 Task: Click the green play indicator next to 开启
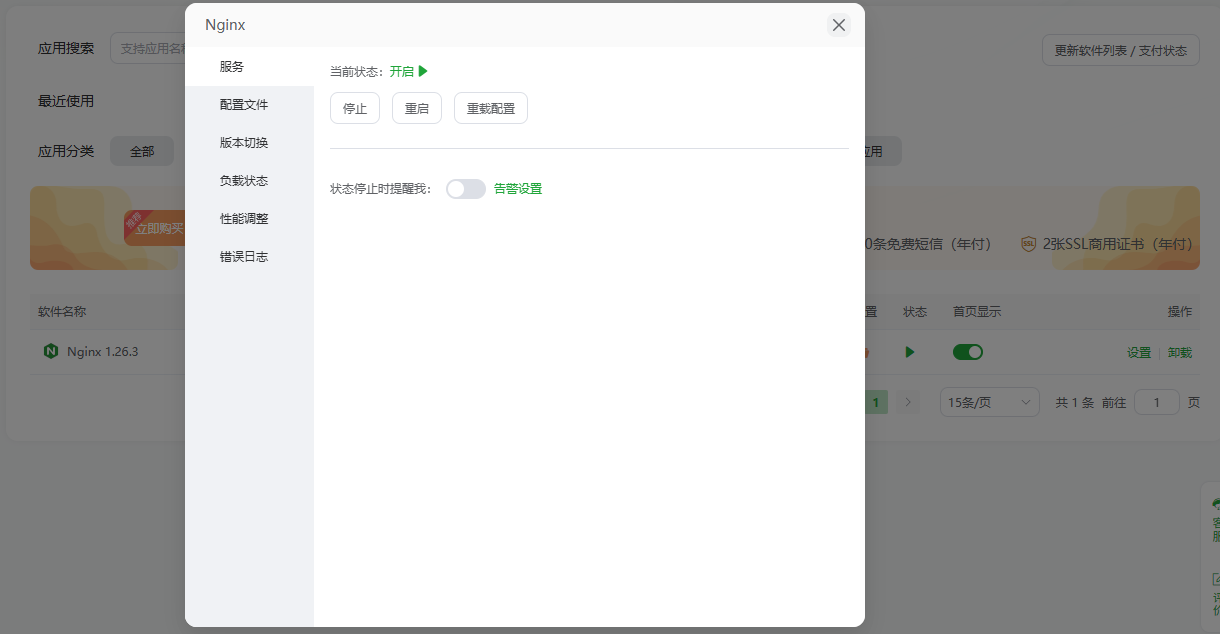(422, 70)
